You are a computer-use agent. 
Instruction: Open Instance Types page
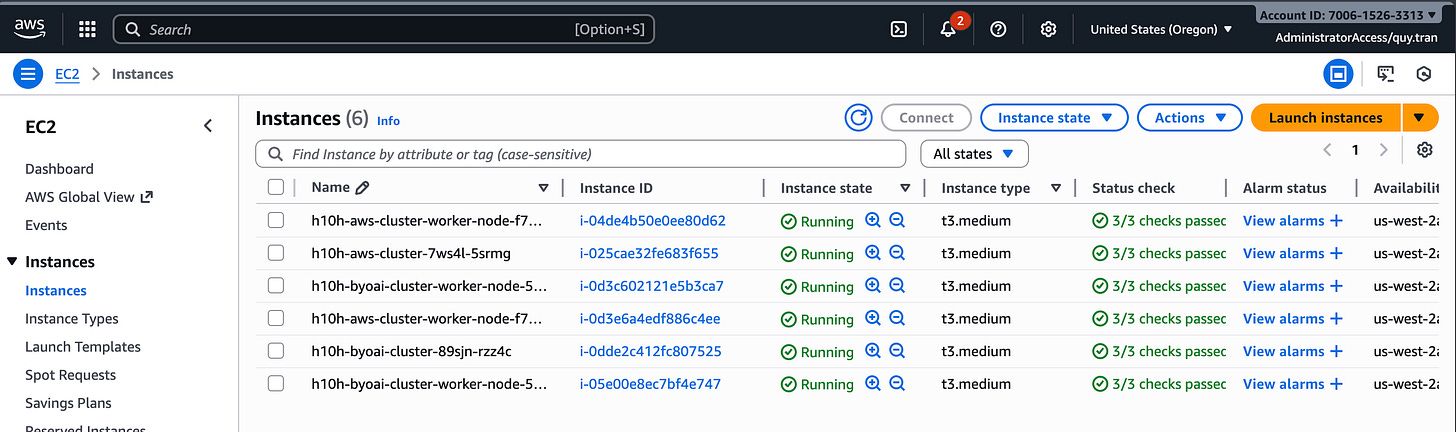coord(72,319)
